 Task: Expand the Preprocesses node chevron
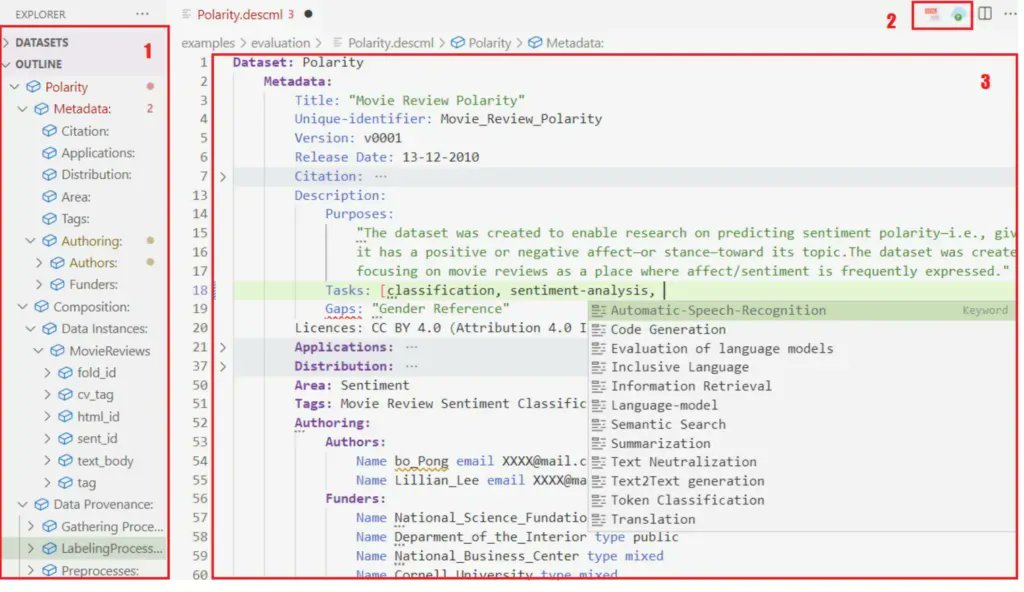click(31, 570)
